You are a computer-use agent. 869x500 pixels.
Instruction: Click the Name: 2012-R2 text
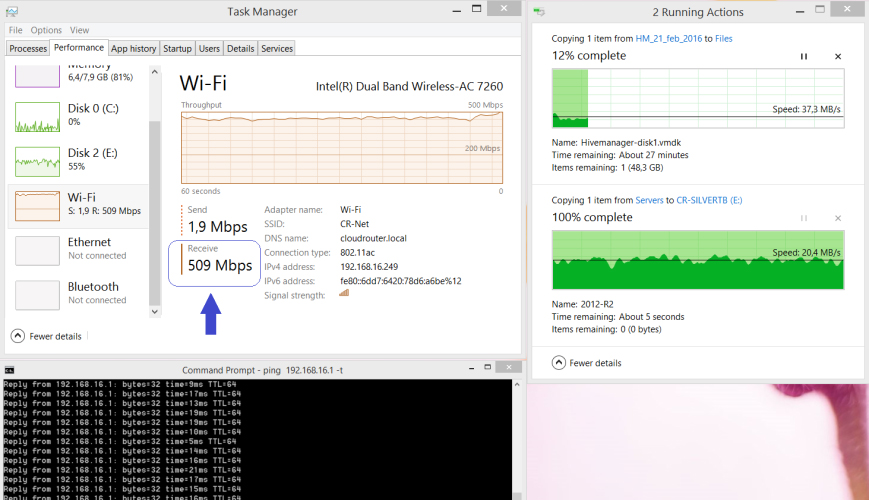582,304
